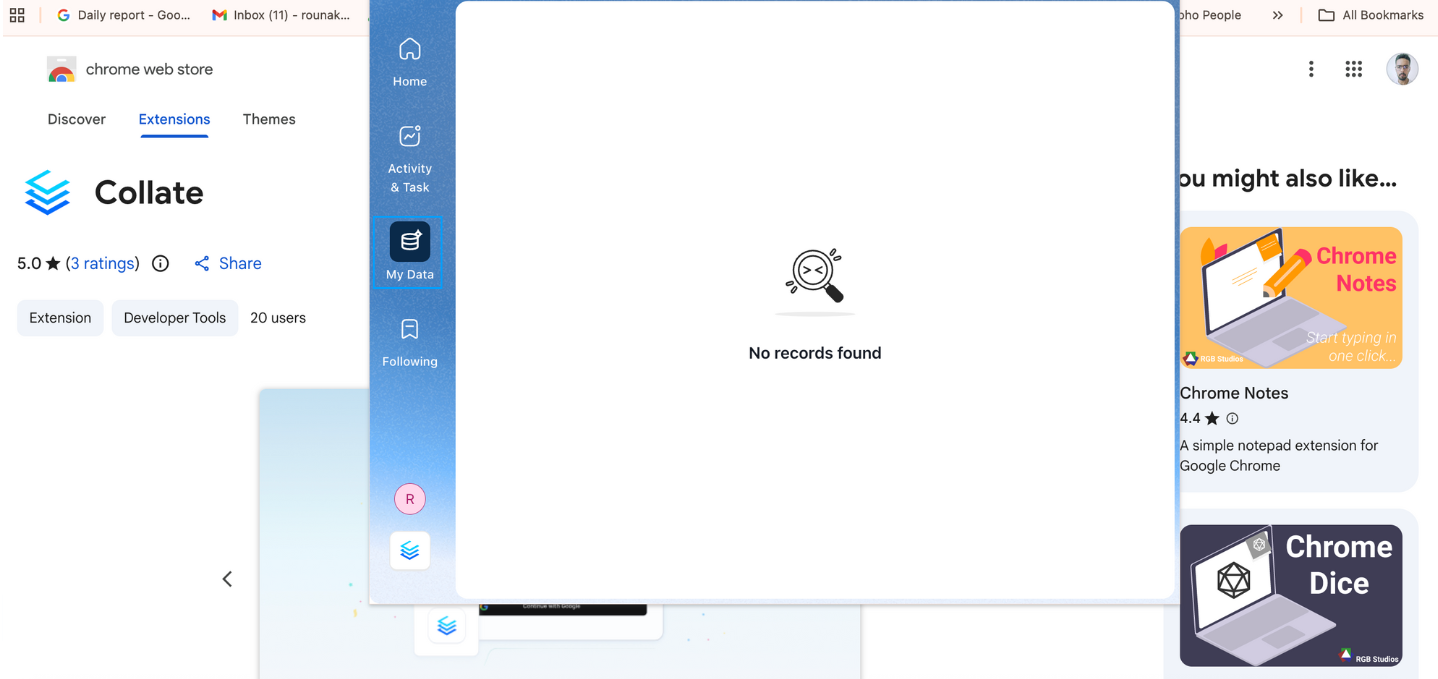This screenshot has height=679, width=1438.
Task: Click the R user avatar in sidebar
Action: [410, 499]
